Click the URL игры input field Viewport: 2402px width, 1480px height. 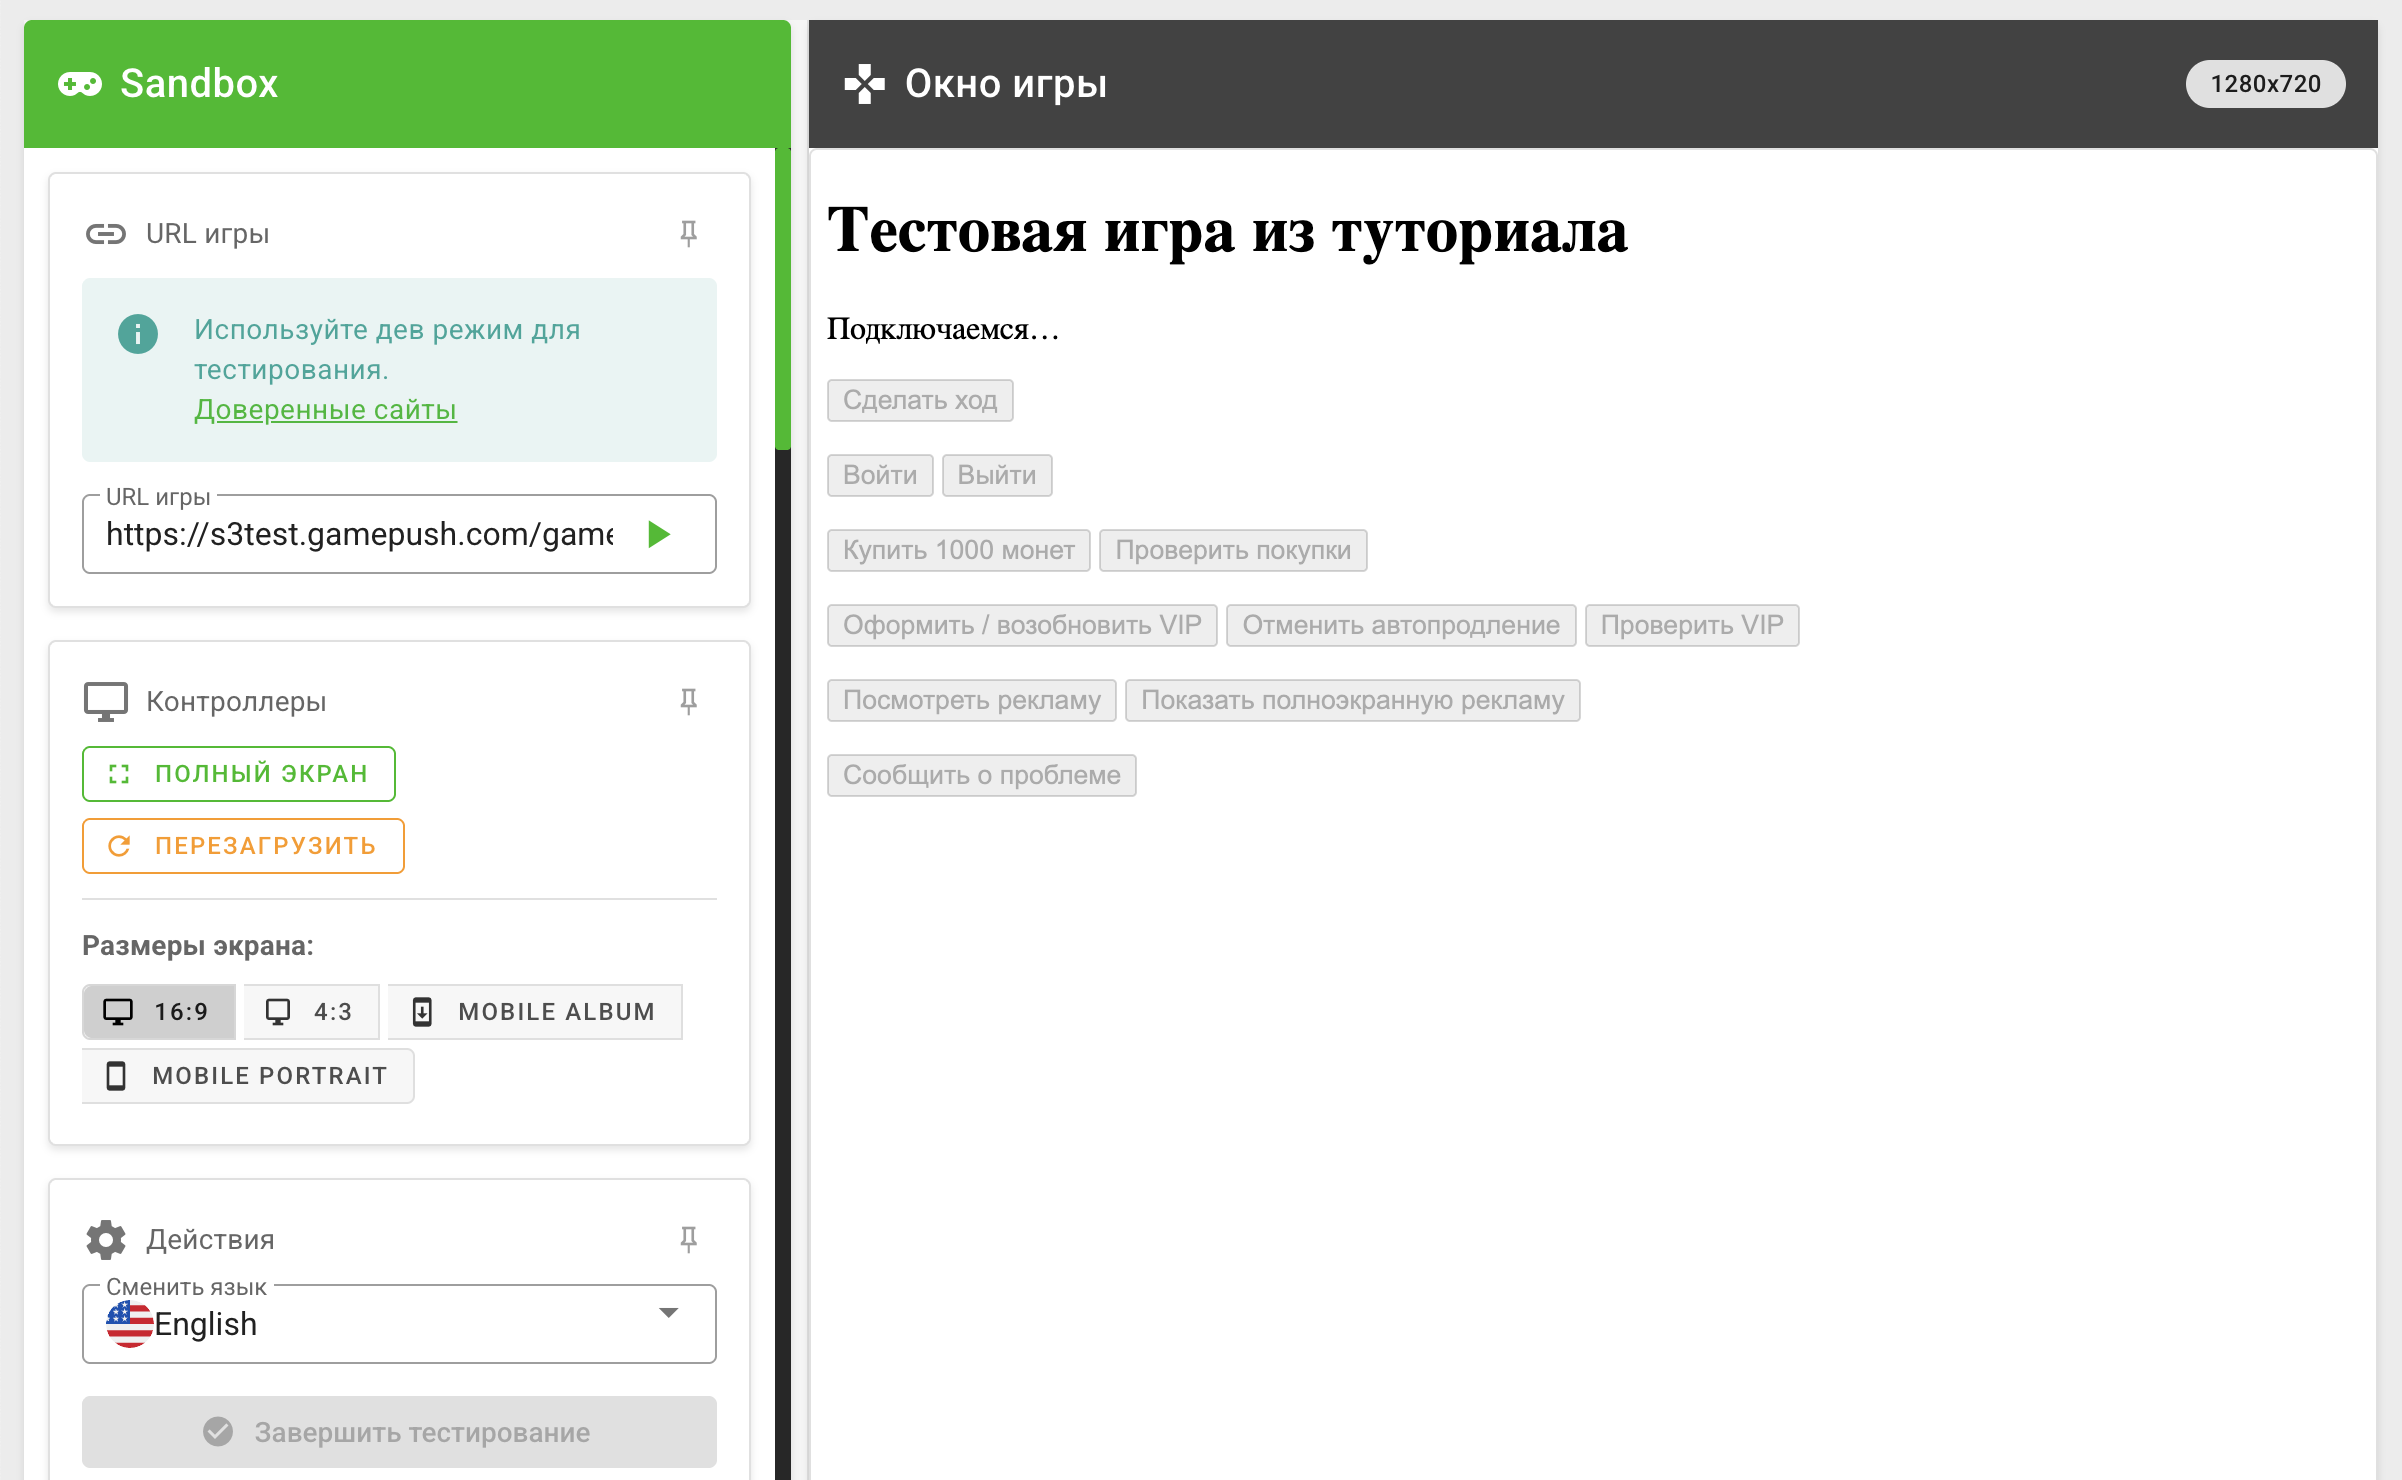pos(399,534)
